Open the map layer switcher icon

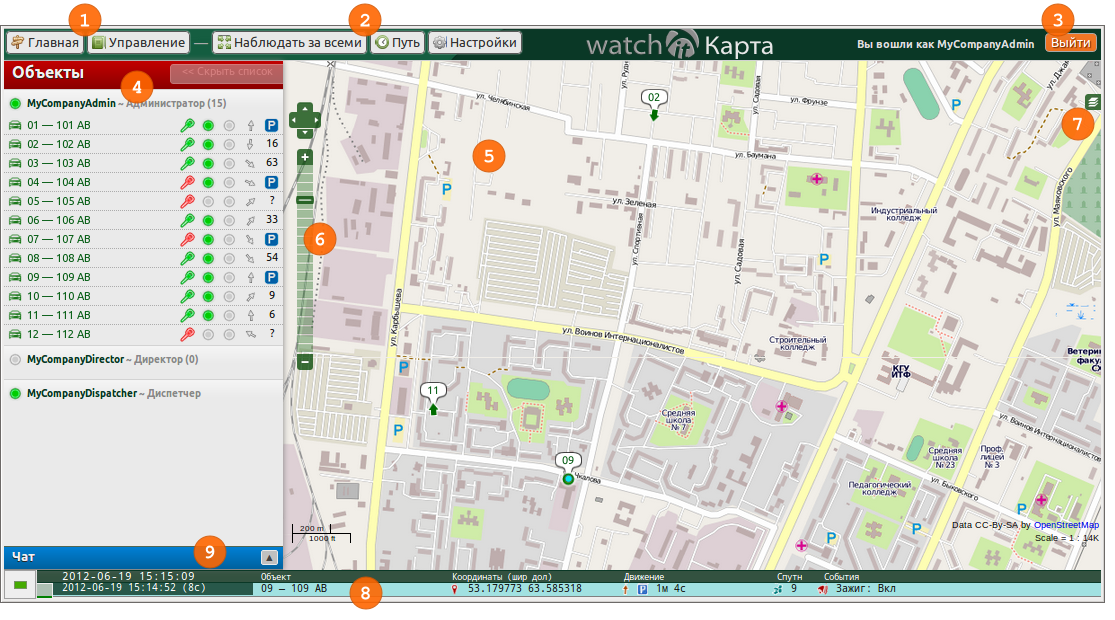(1093, 102)
